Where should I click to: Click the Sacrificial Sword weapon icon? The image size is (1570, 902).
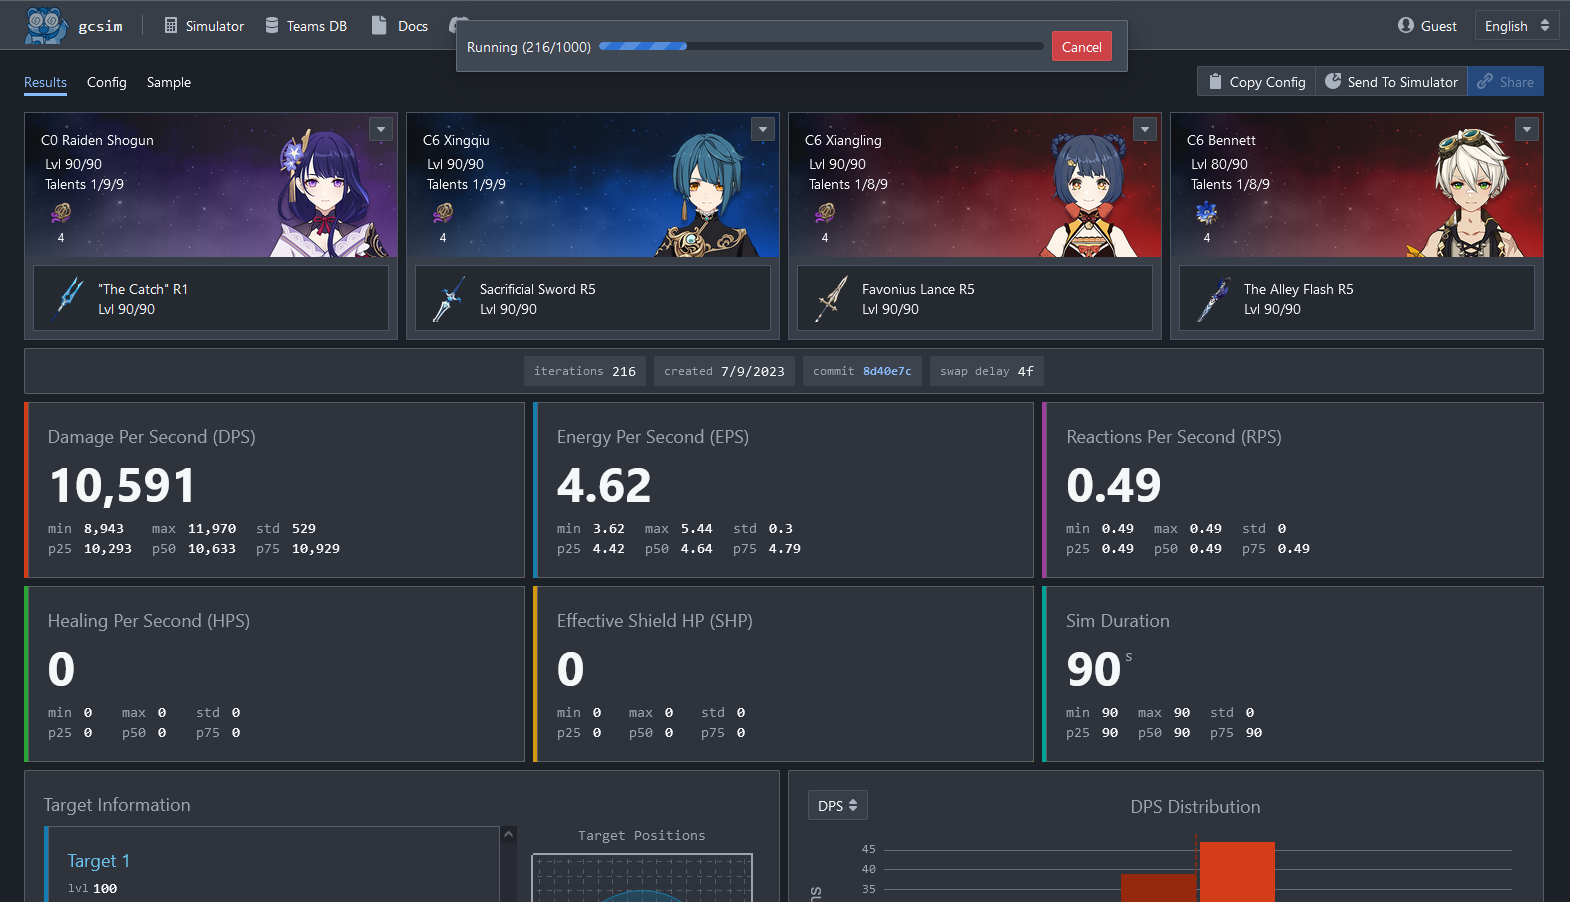[450, 298]
